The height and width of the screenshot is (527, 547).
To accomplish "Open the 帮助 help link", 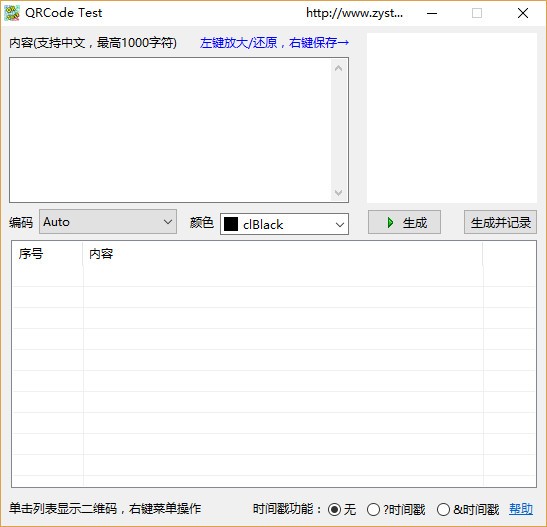I will coord(521,509).
